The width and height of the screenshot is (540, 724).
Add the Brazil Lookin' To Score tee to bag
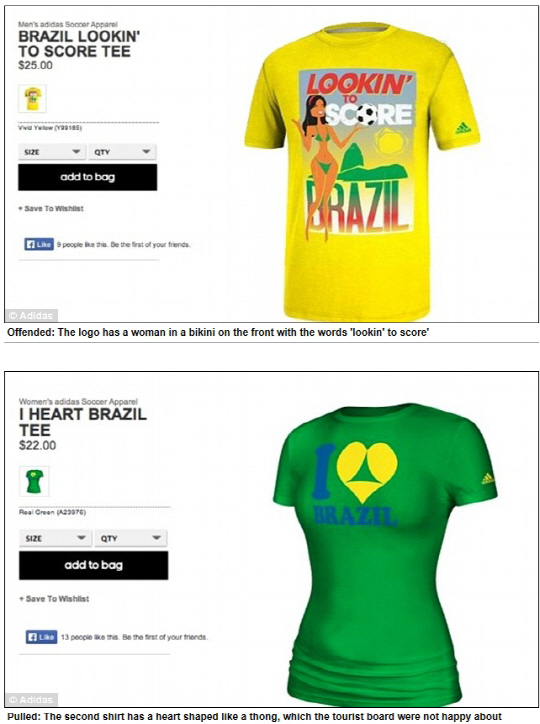pyautogui.click(x=88, y=177)
